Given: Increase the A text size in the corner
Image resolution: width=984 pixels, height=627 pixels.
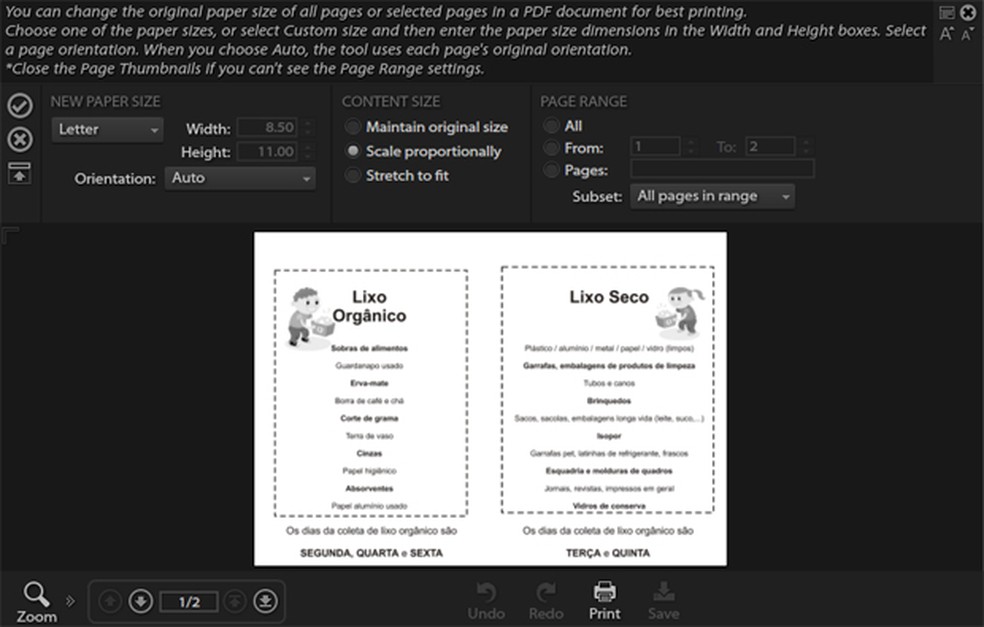Looking at the screenshot, I should pyautogui.click(x=946, y=33).
